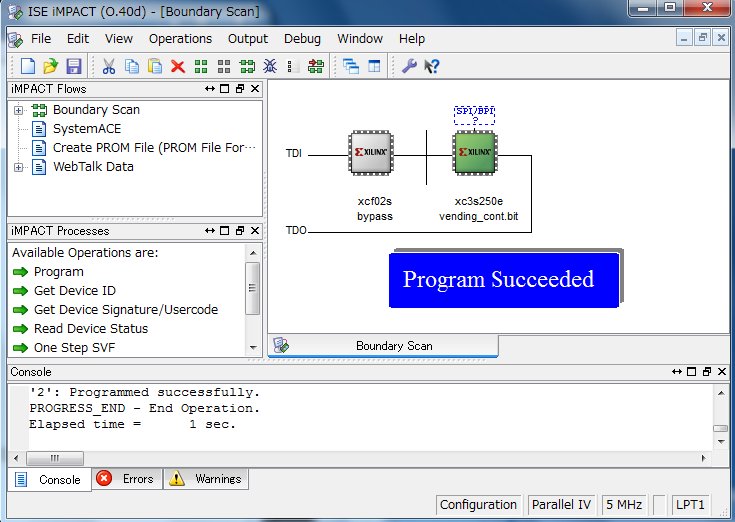Click console horizontal scrollbar thumb
The image size is (735, 522).
pyautogui.click(x=55, y=458)
